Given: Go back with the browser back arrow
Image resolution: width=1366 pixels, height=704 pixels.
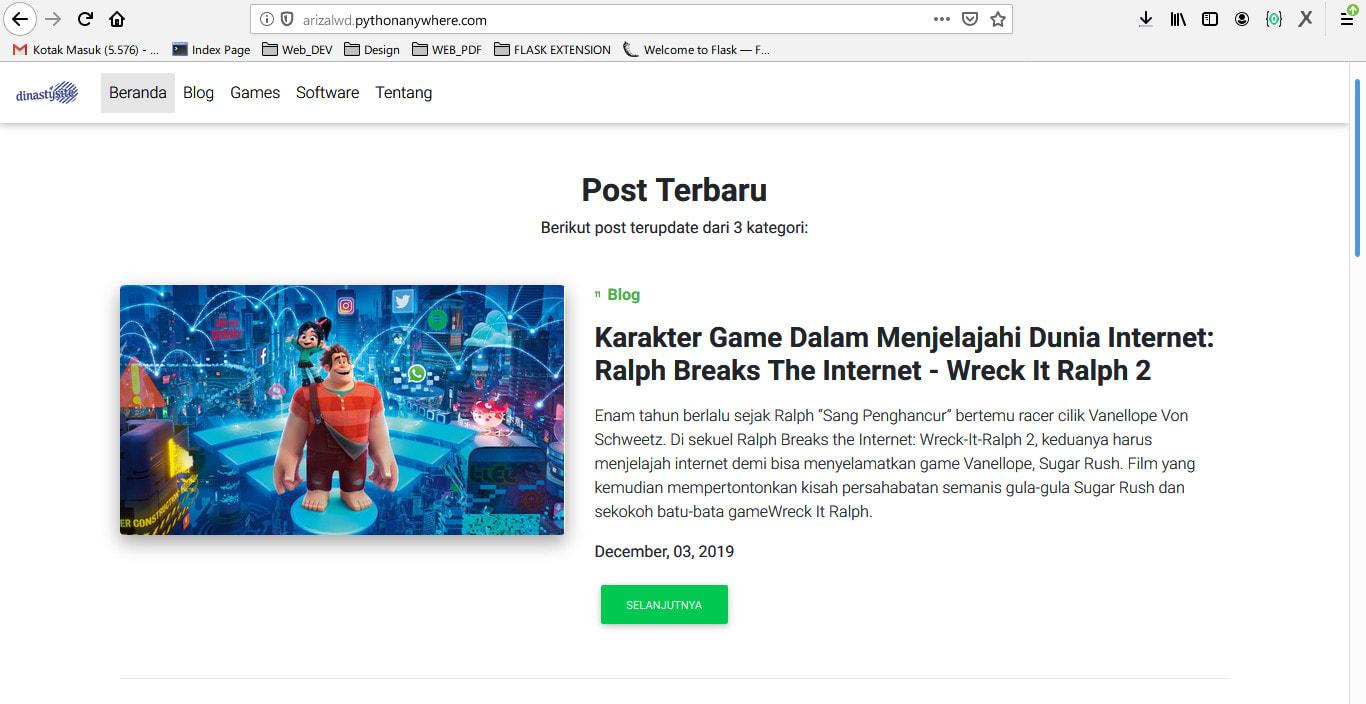Looking at the screenshot, I should click(x=20, y=19).
